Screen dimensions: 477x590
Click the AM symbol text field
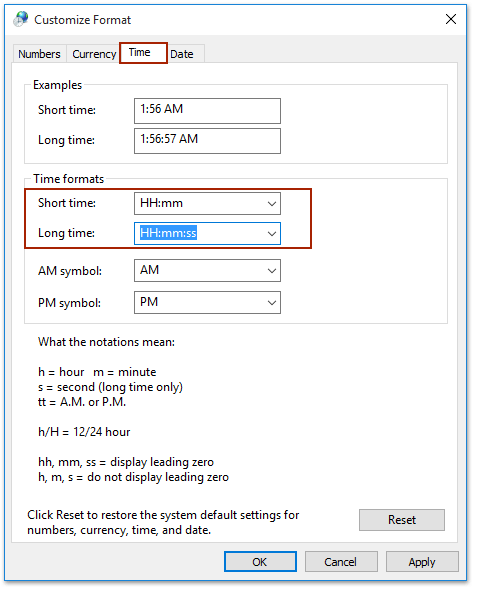(199, 271)
